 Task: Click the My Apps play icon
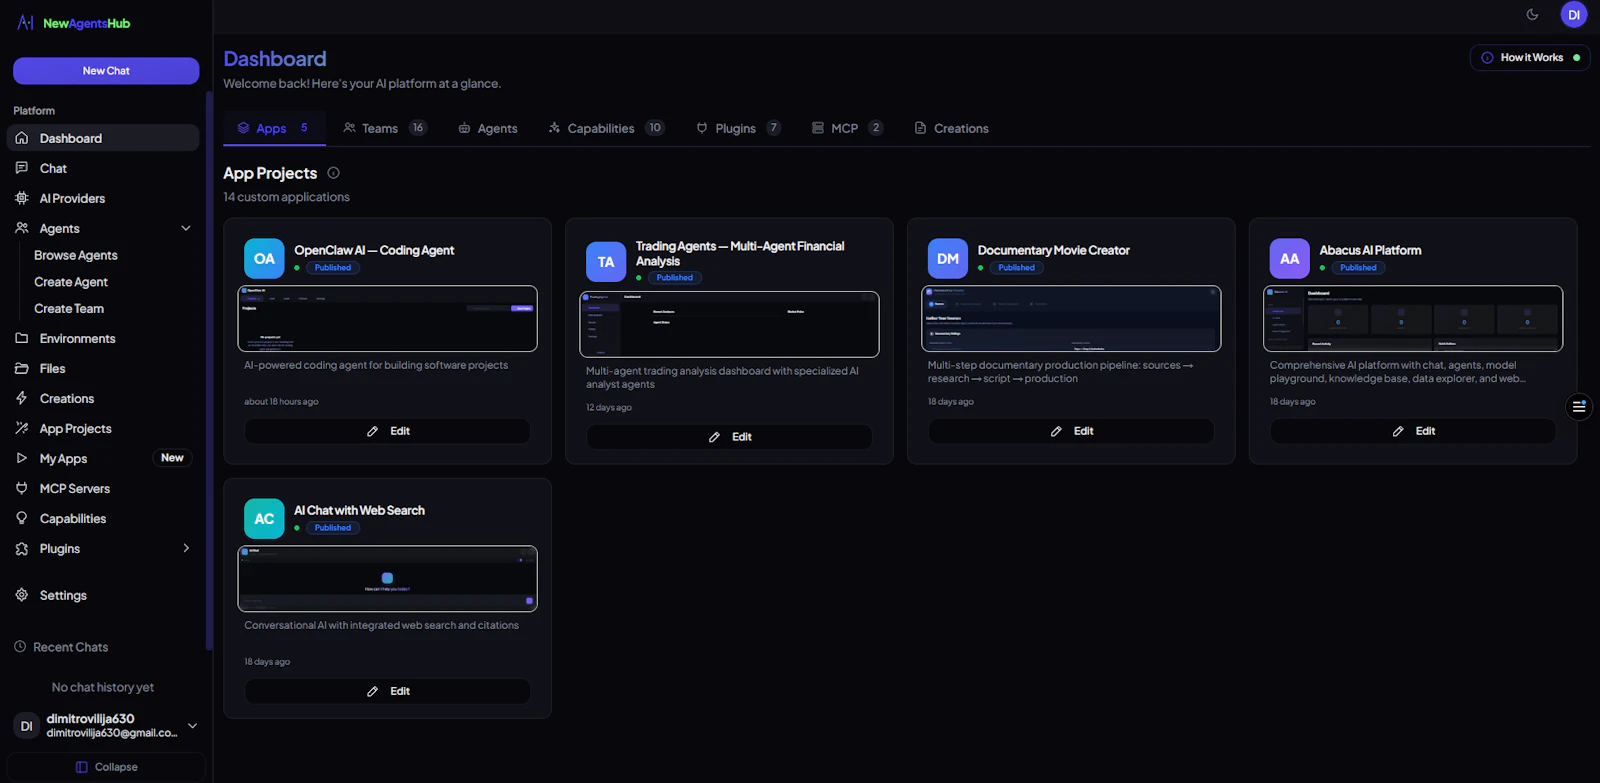point(22,458)
